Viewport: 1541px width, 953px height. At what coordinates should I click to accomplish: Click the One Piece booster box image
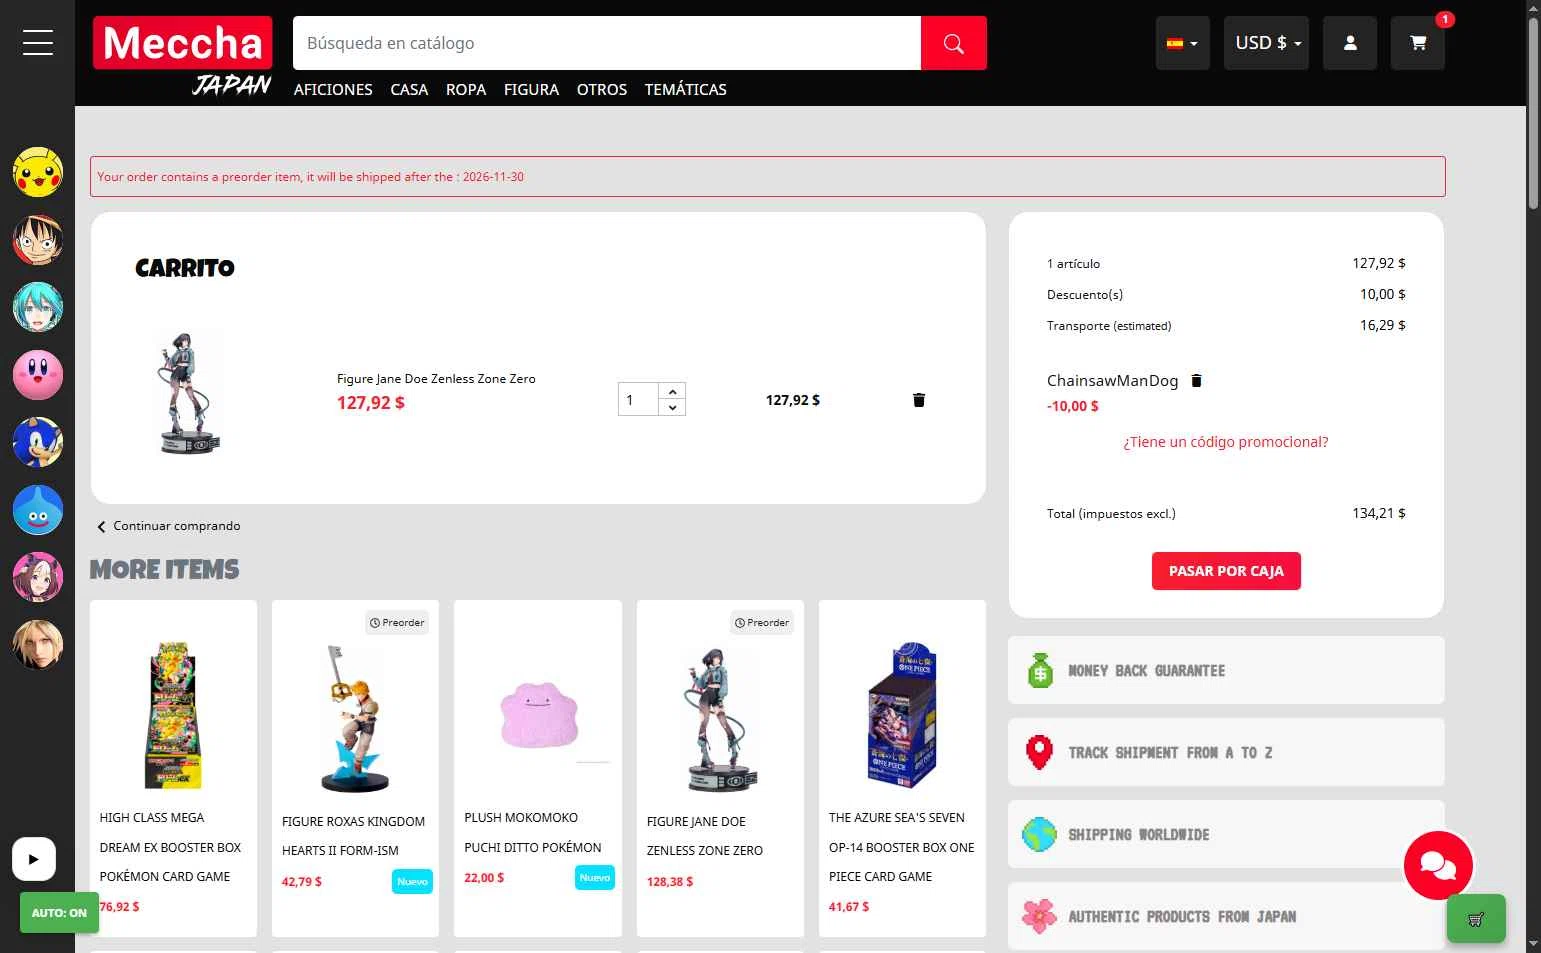tap(902, 715)
